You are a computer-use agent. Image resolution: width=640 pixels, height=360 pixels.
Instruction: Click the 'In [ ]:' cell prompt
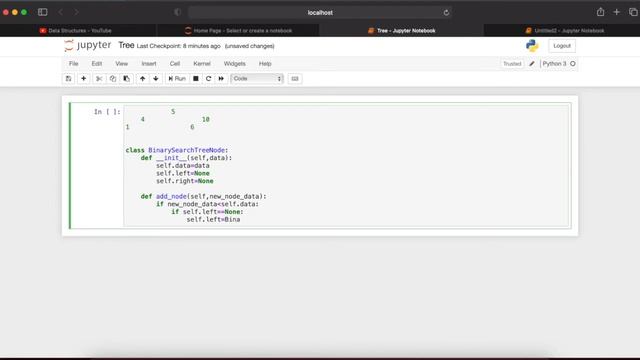pos(107,111)
